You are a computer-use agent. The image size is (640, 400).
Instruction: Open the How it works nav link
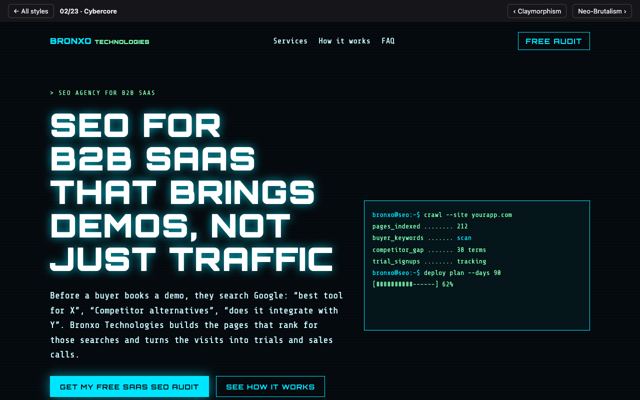pyautogui.click(x=344, y=41)
